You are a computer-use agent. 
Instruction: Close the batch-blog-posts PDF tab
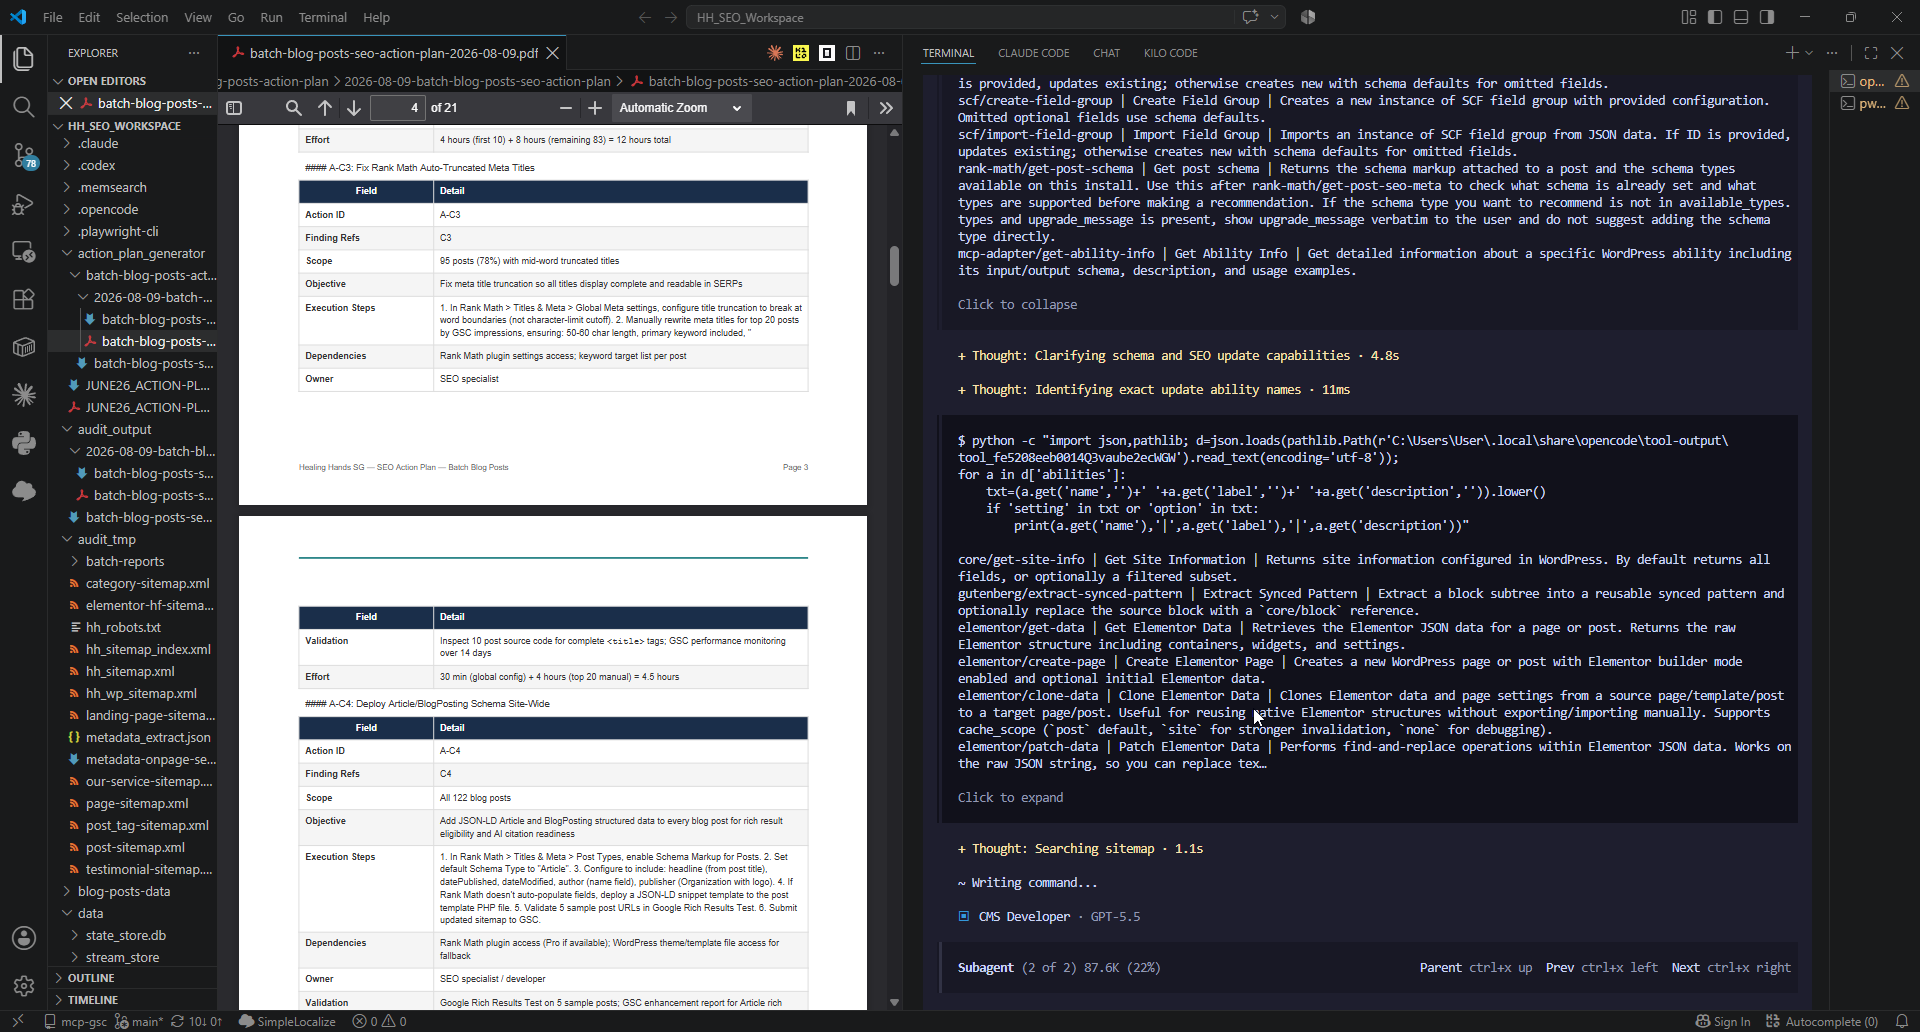click(x=552, y=53)
